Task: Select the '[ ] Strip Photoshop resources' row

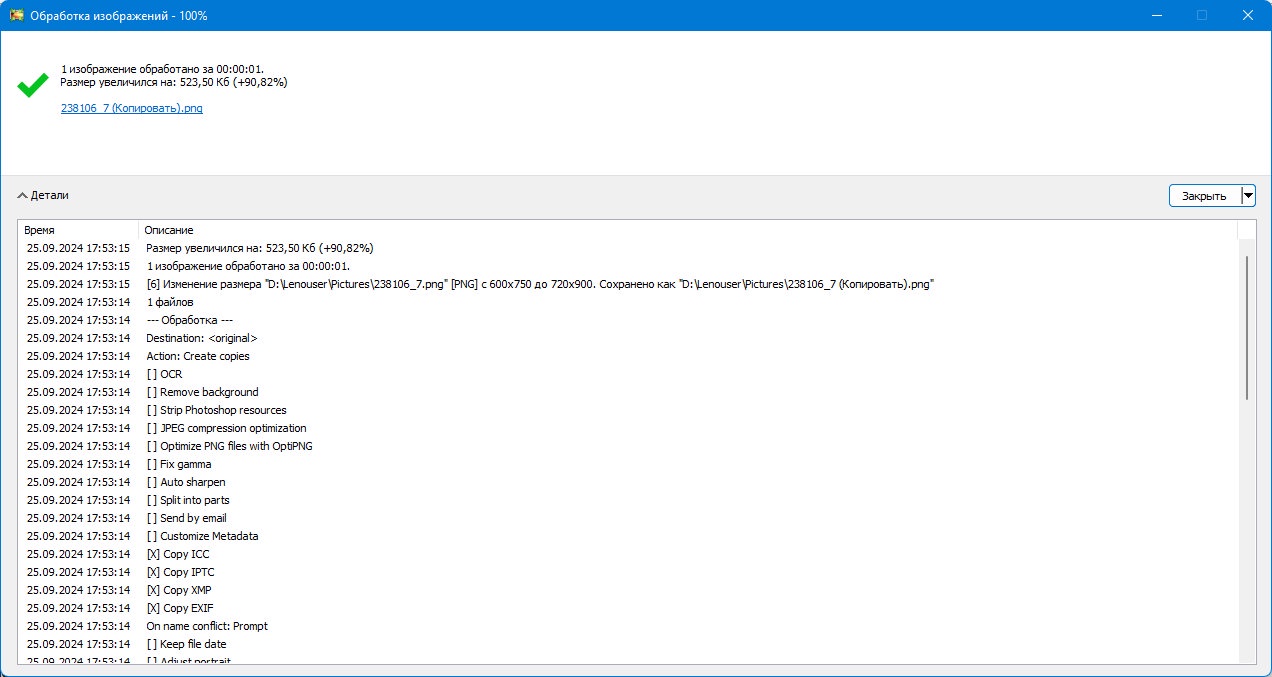Action: (x=628, y=410)
